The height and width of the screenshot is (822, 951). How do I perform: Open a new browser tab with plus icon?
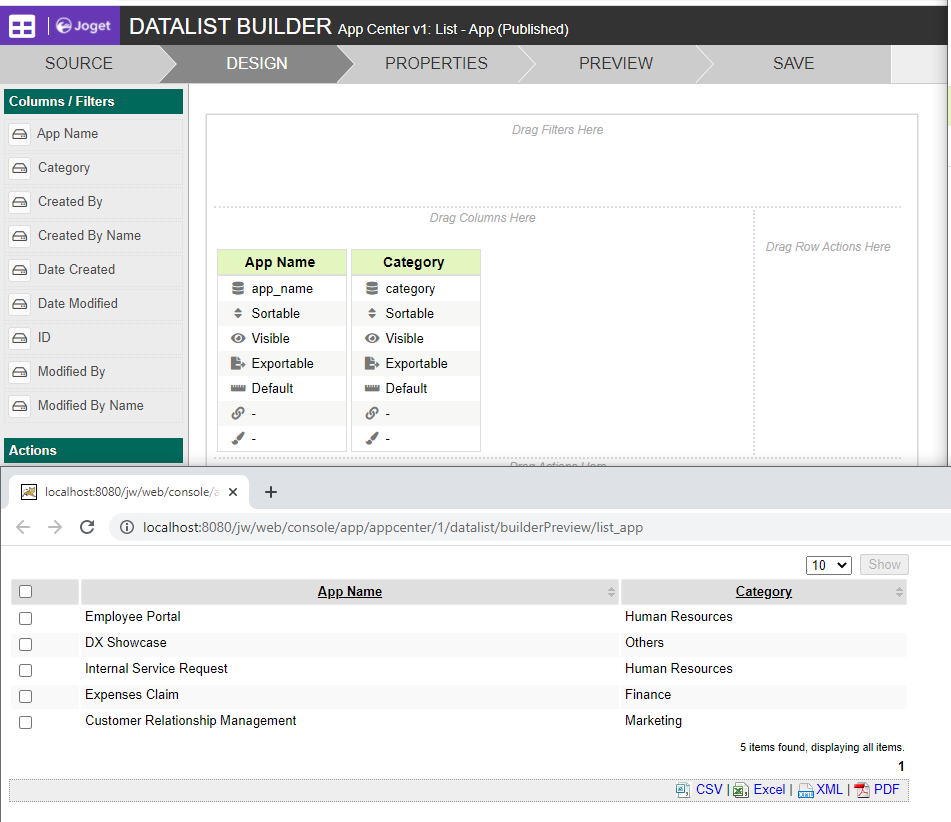click(270, 492)
